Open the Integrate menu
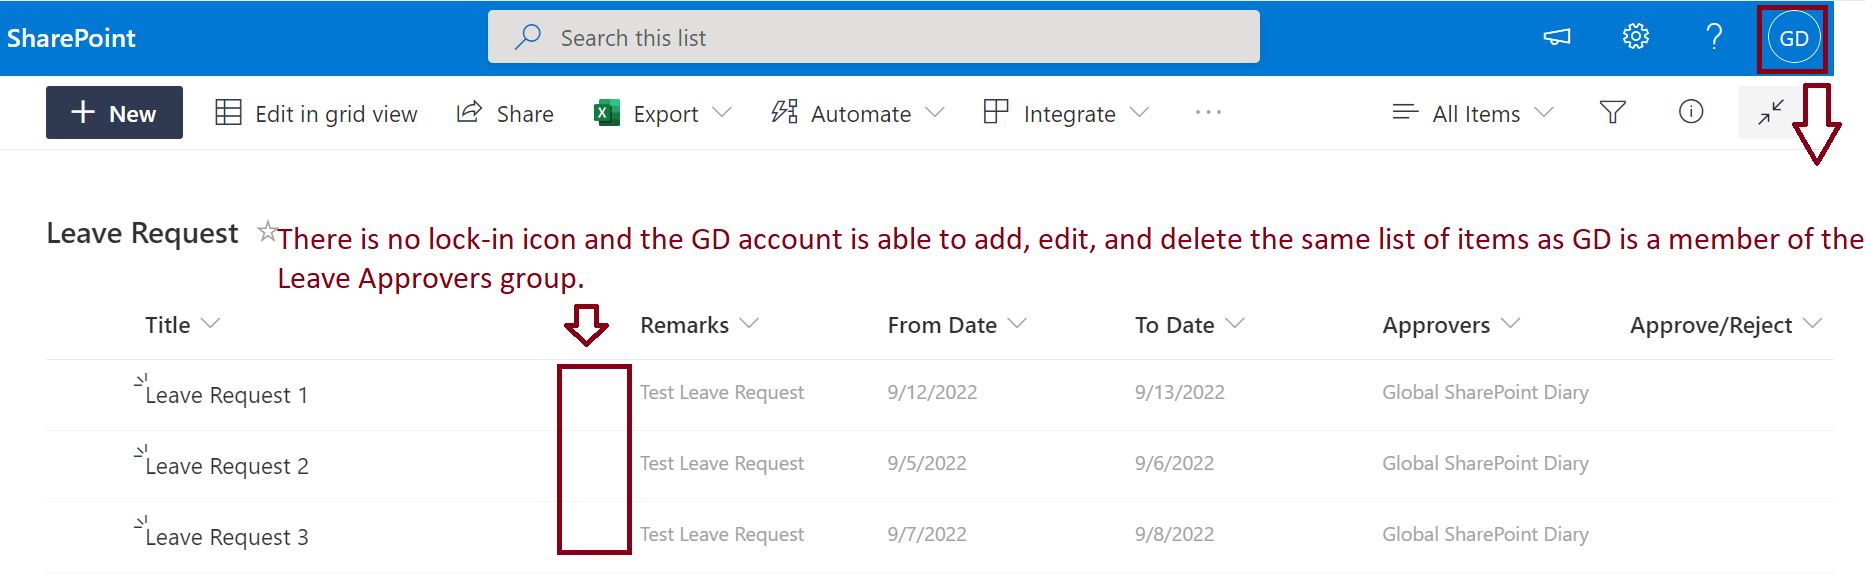 [1066, 114]
